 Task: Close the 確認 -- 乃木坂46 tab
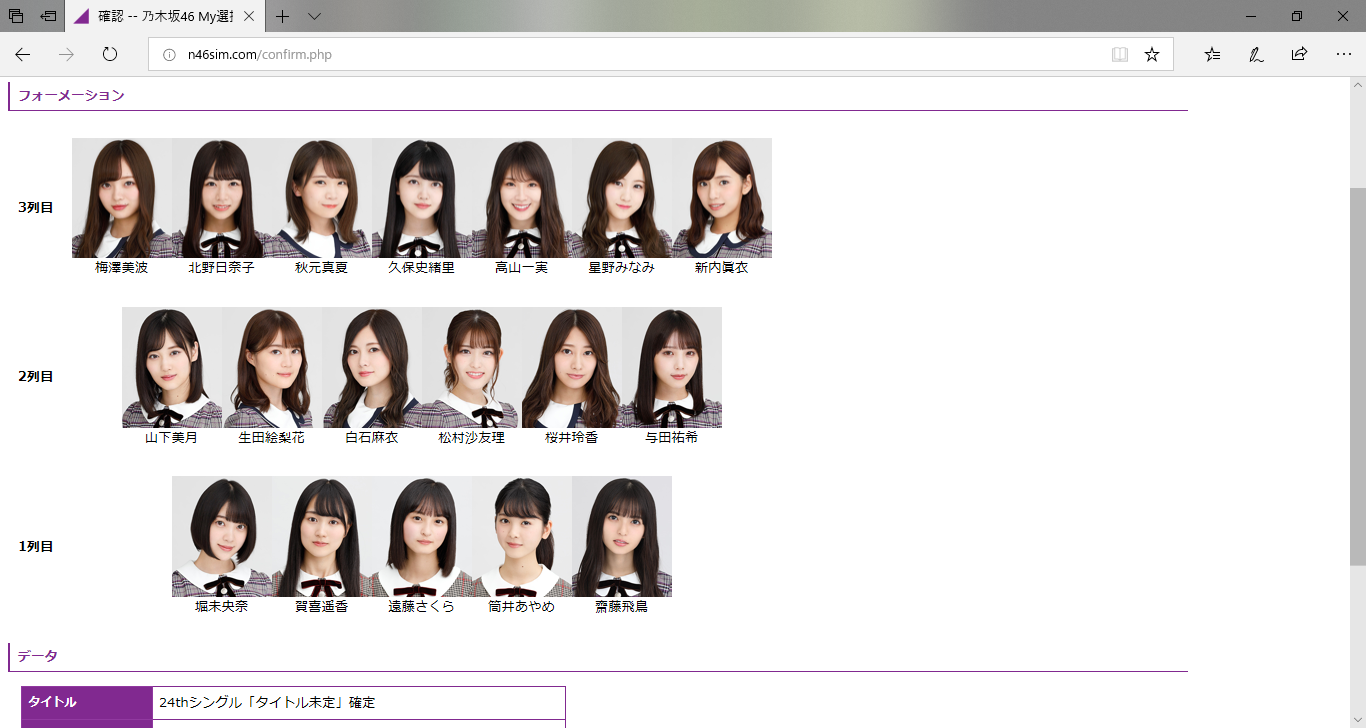(x=249, y=16)
